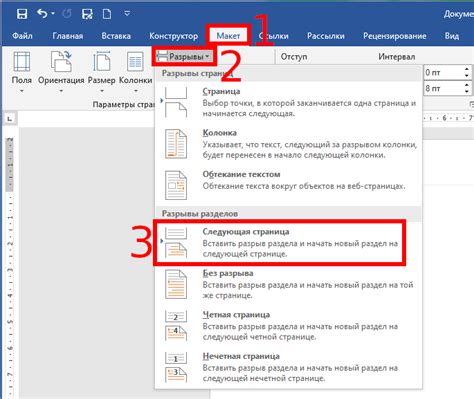Click the spelling check document icon

(x=87, y=14)
